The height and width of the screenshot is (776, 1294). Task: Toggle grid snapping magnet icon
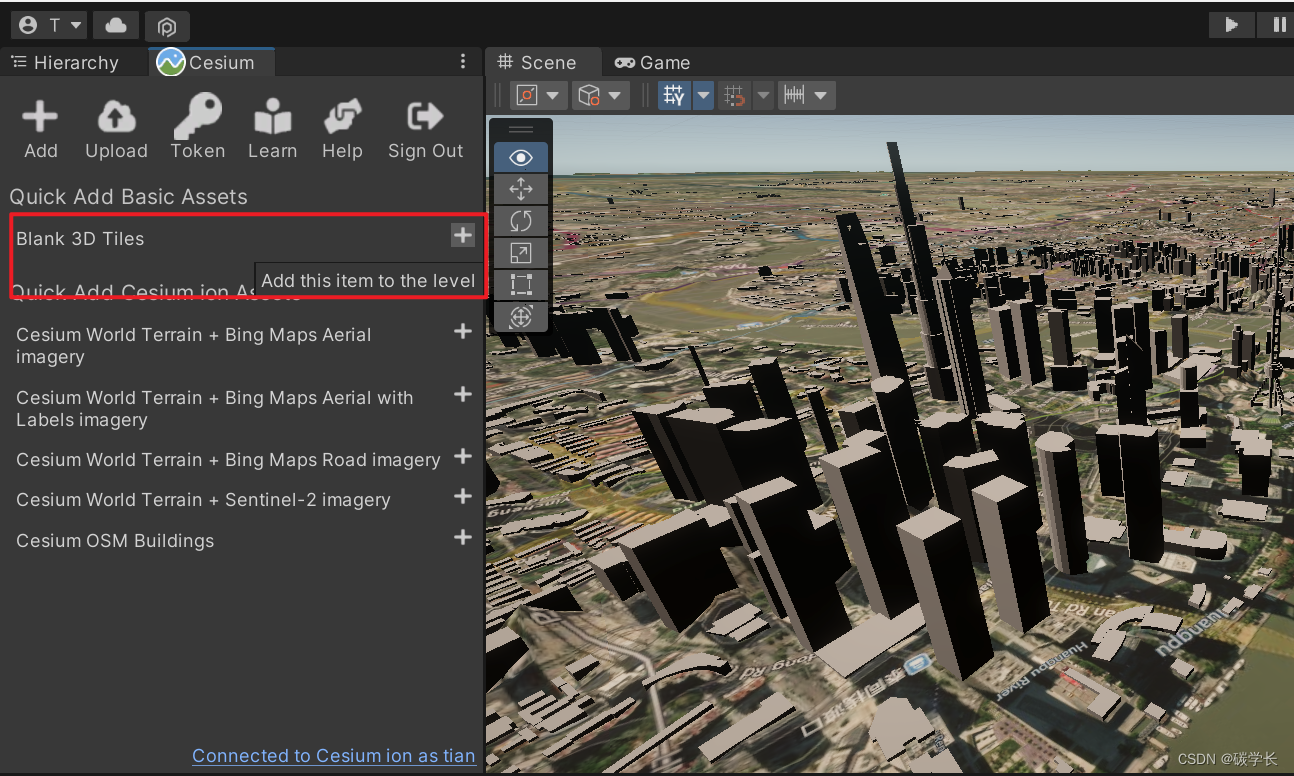[735, 96]
